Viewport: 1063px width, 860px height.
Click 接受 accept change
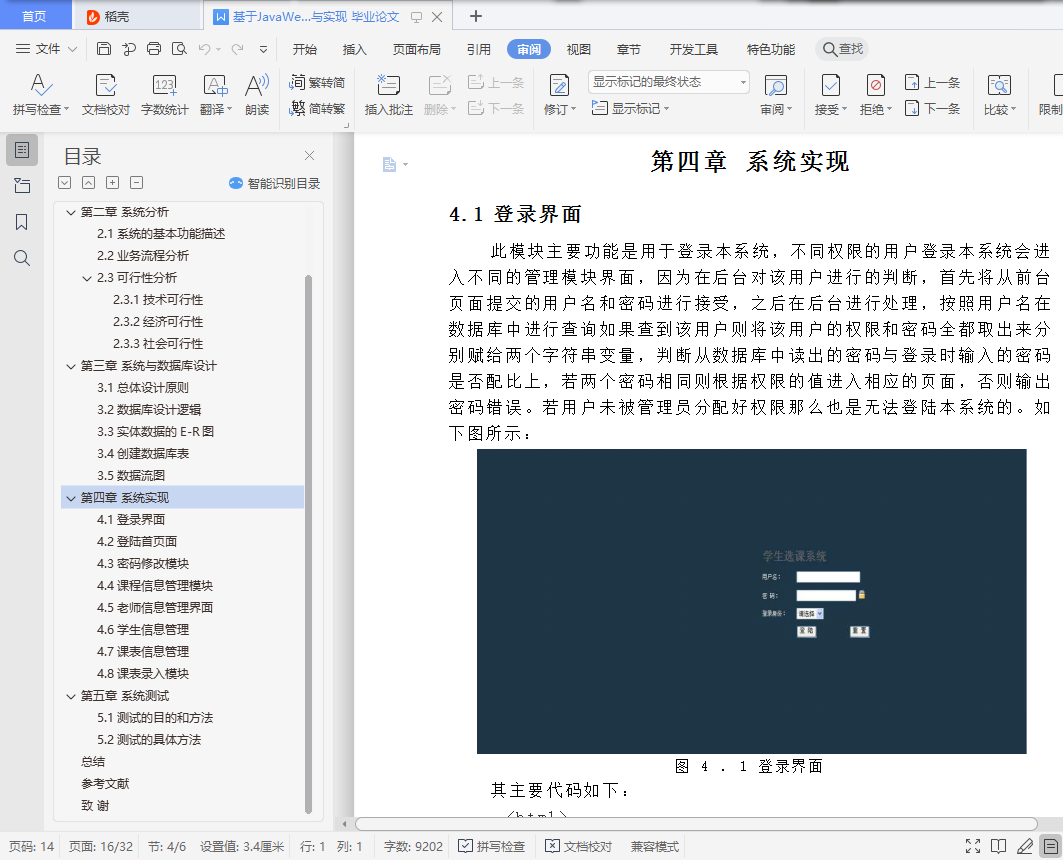[830, 95]
